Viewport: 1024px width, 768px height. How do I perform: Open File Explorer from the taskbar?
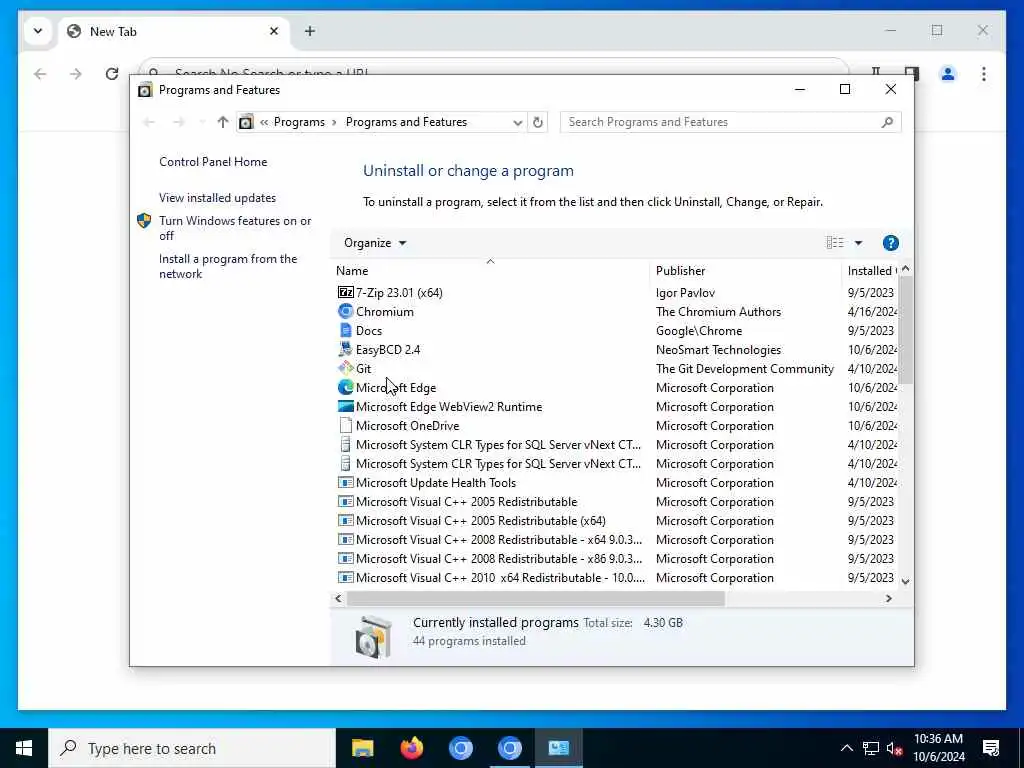click(362, 748)
